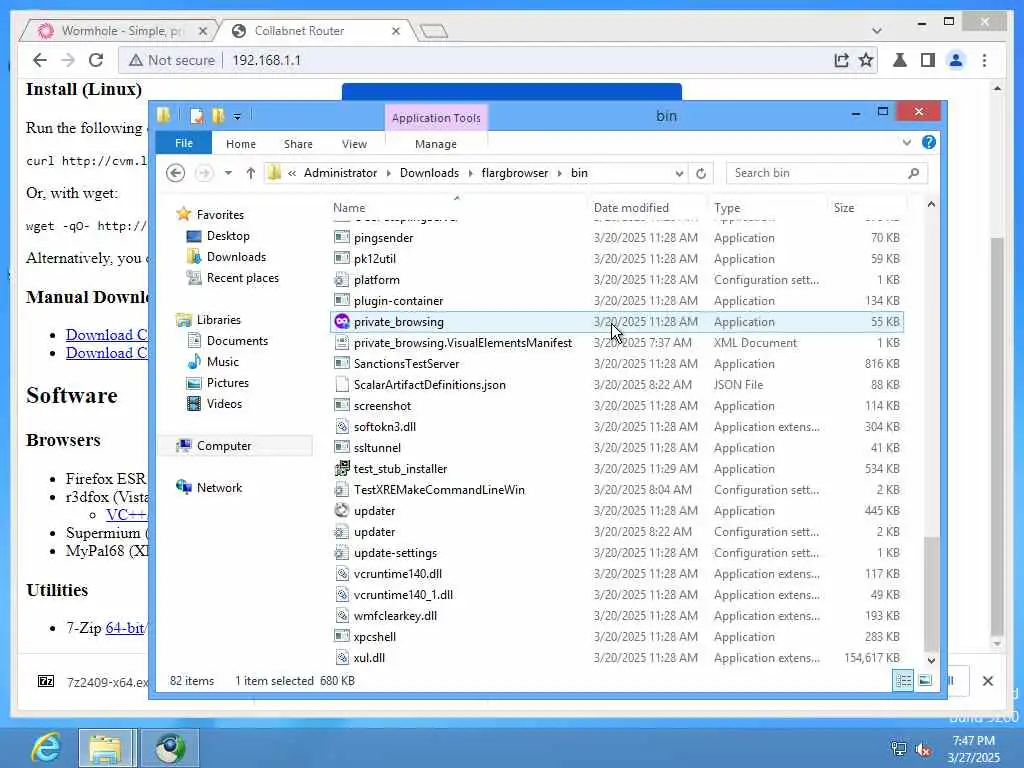Click the file list vertical scrollbar thumb
Image resolution: width=1024 pixels, height=768 pixels.
pos(932,592)
